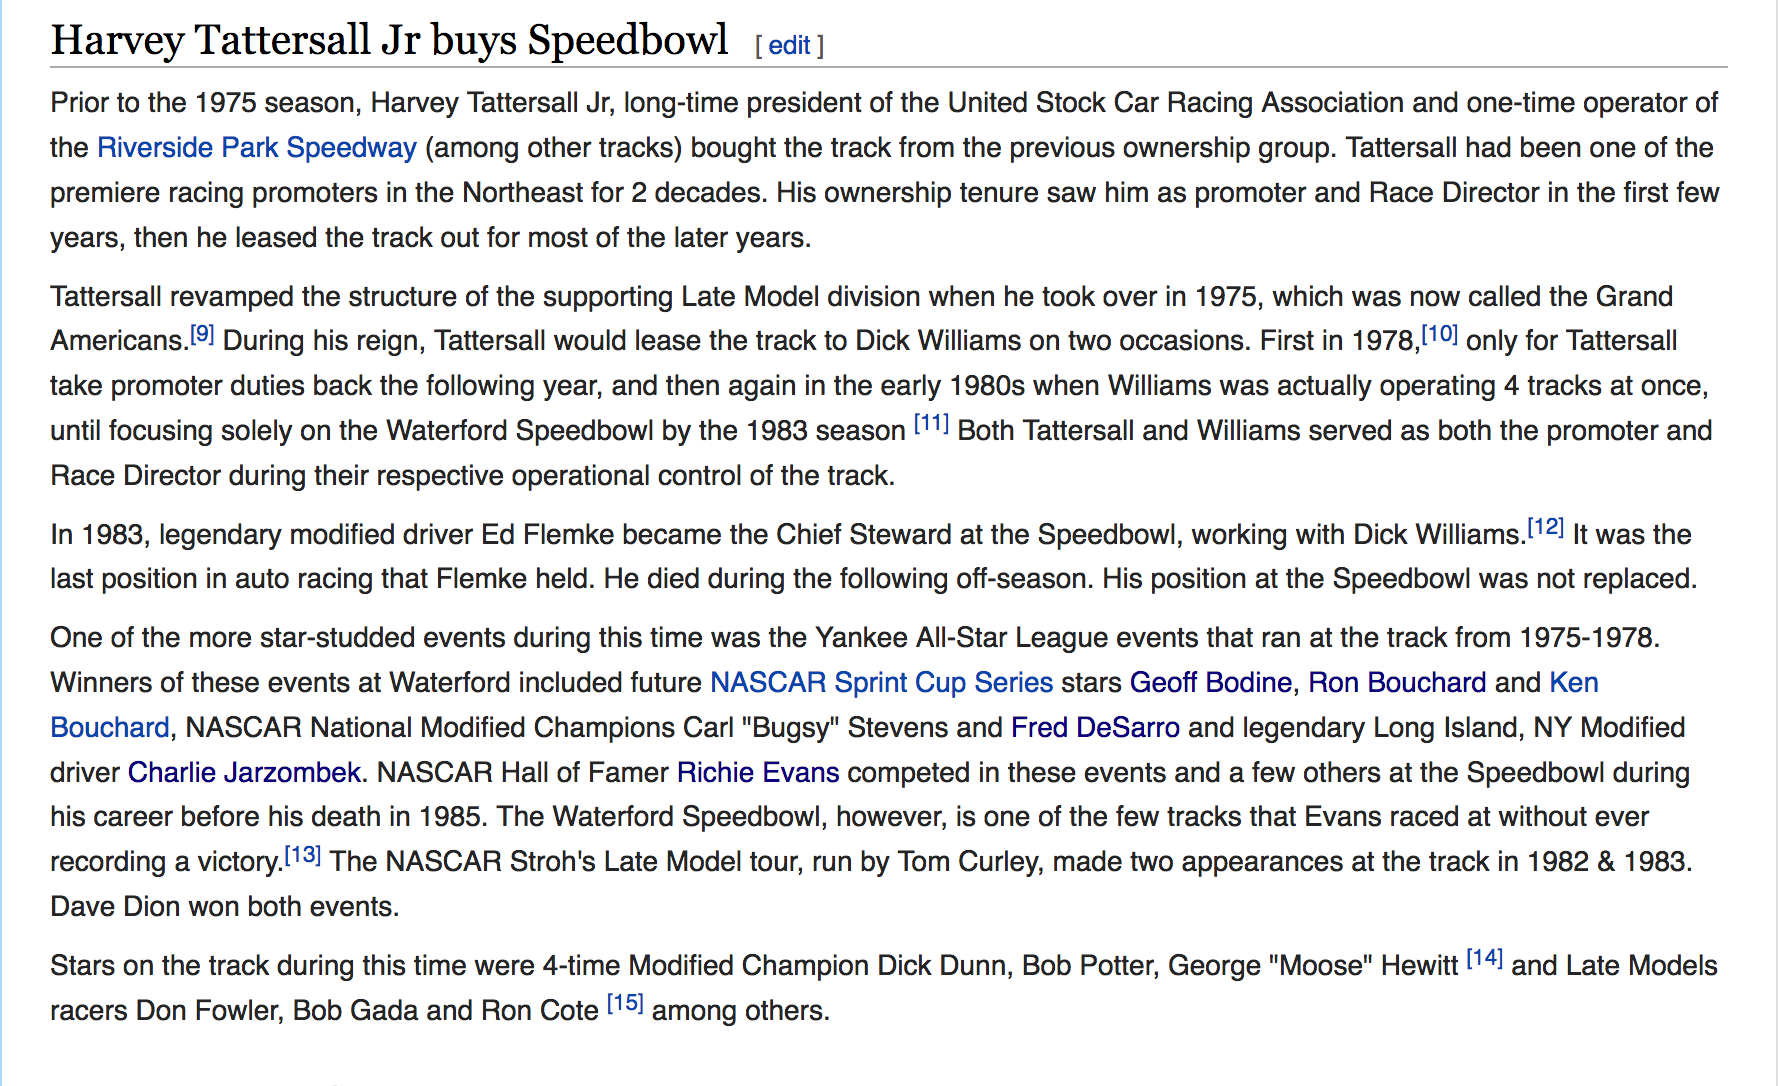
Task: Open the Fred DeSarro link
Action: tap(1096, 727)
